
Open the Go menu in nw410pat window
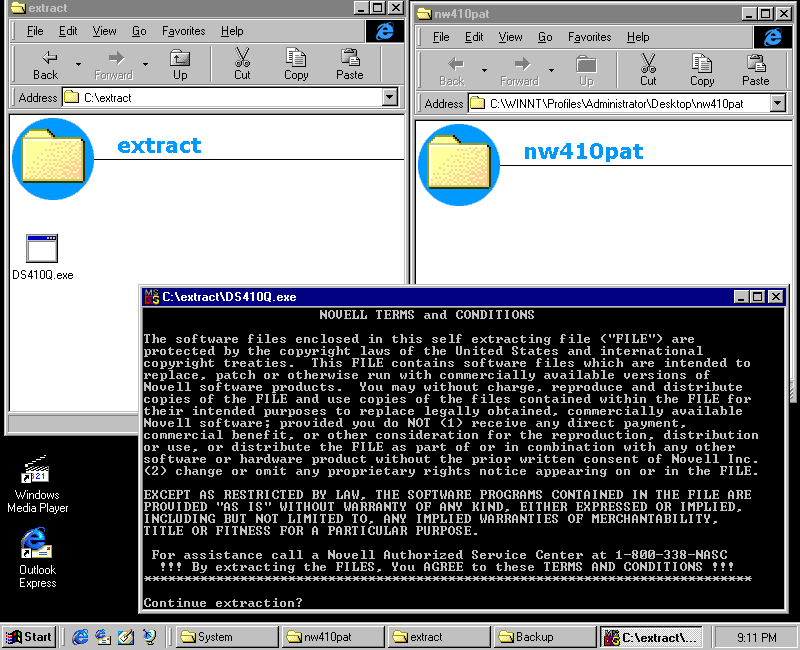point(545,37)
